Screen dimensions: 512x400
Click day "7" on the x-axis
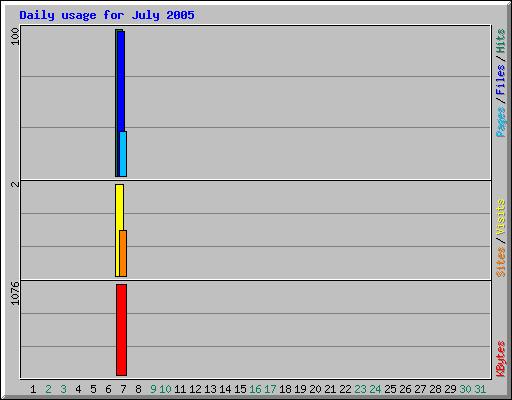123,389
